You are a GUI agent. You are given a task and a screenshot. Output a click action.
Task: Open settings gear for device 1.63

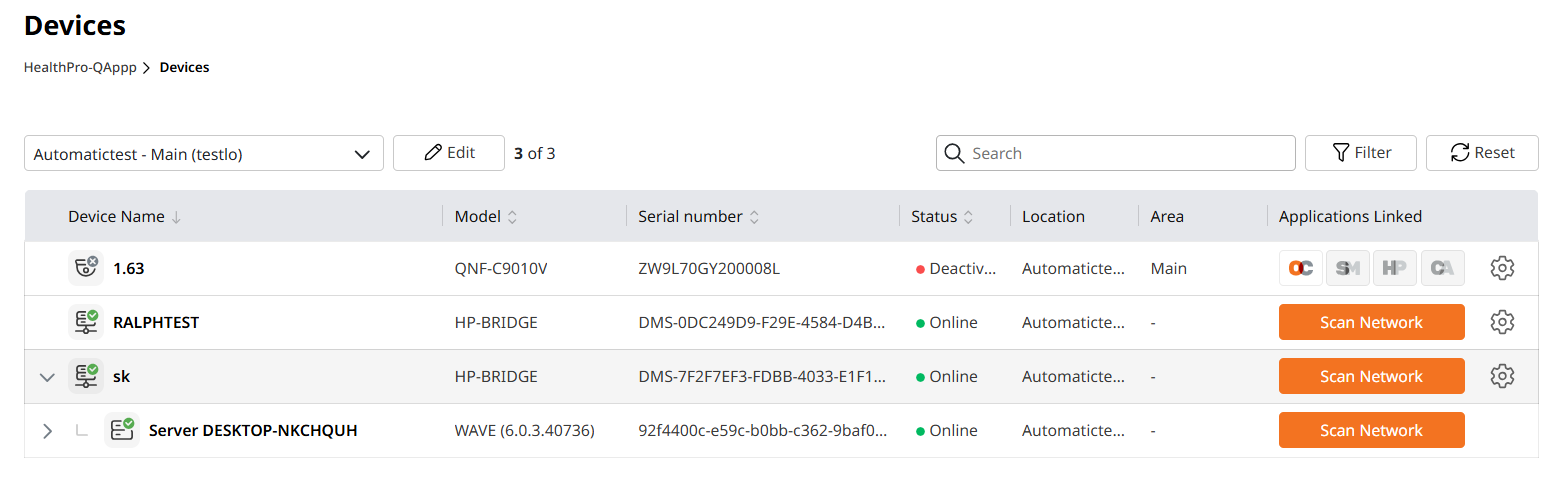[1502, 268]
